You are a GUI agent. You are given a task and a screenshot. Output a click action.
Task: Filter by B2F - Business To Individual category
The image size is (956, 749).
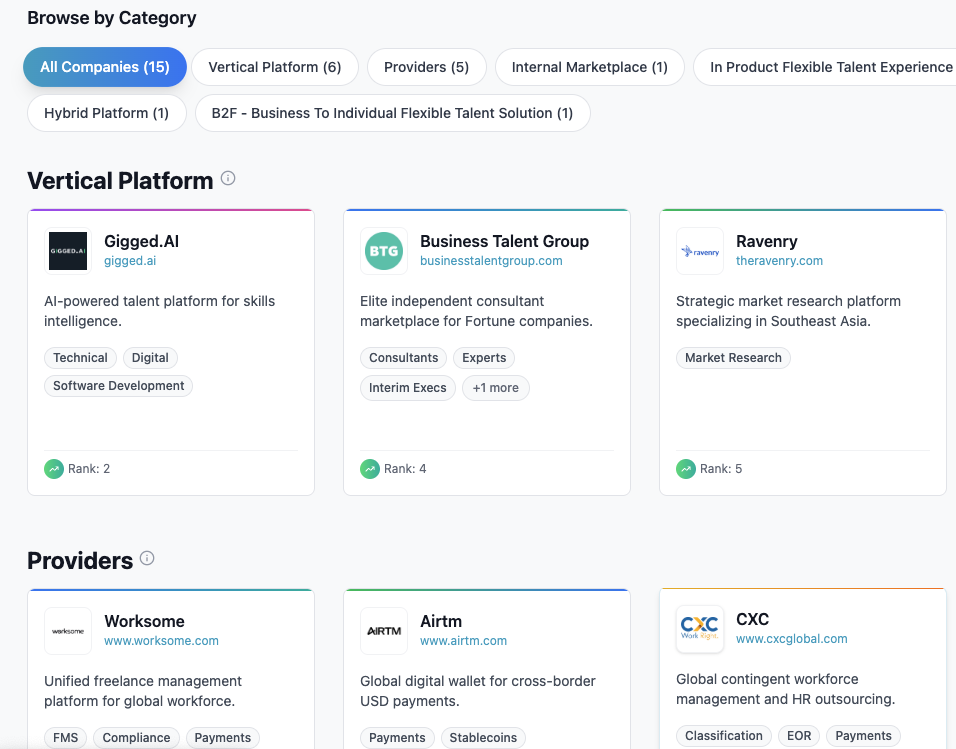point(393,113)
